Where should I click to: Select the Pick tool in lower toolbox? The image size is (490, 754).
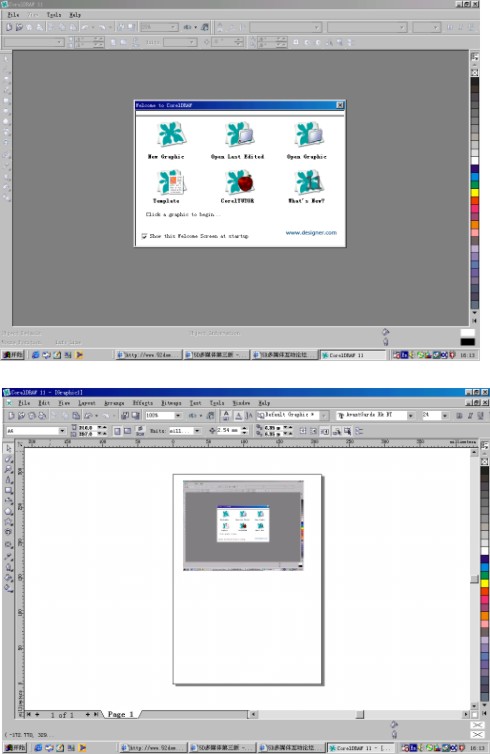[9, 448]
